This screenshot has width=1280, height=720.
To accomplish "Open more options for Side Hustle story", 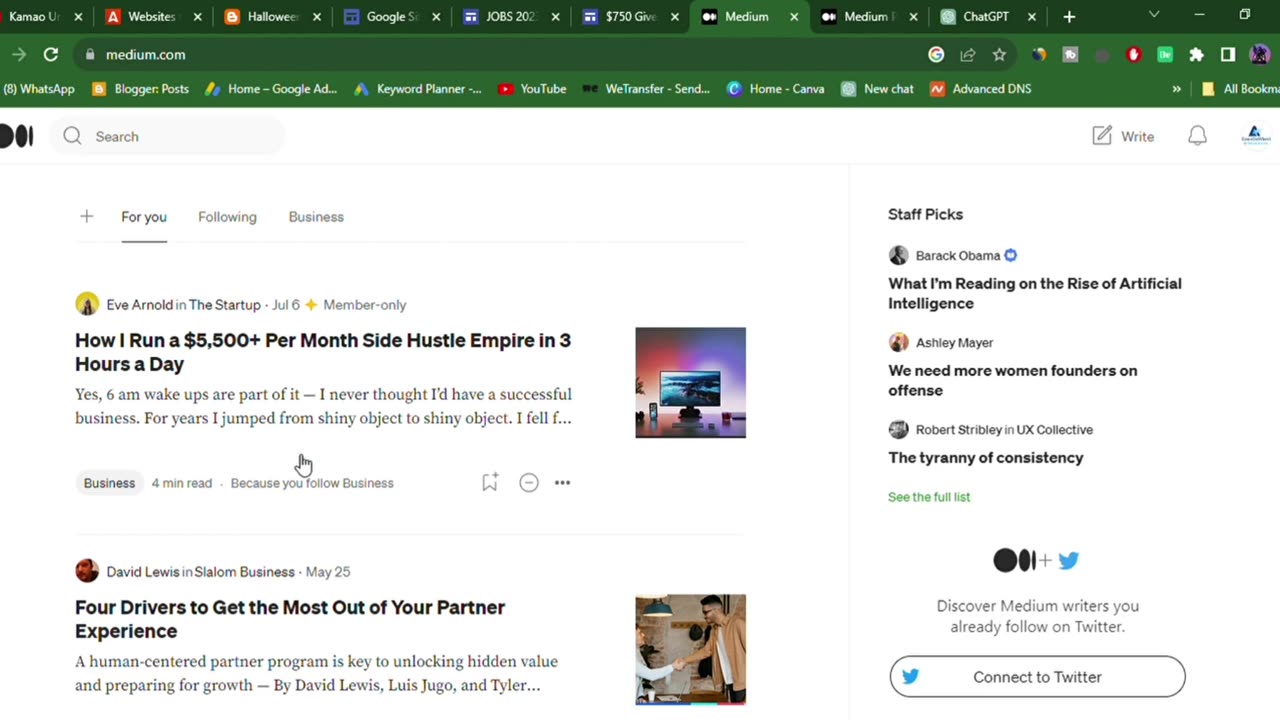I will click(x=562, y=483).
